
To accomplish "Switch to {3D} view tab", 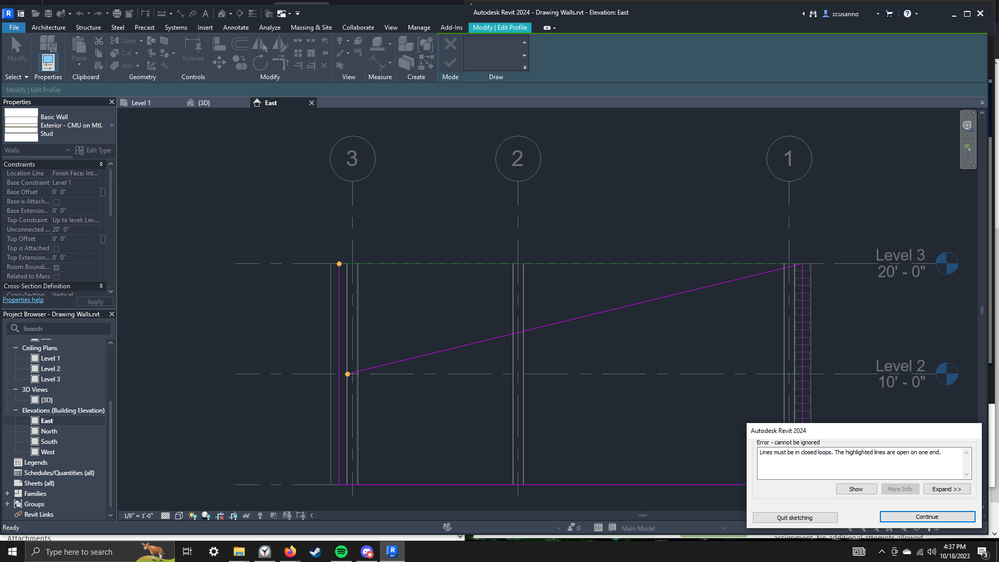I will (204, 103).
